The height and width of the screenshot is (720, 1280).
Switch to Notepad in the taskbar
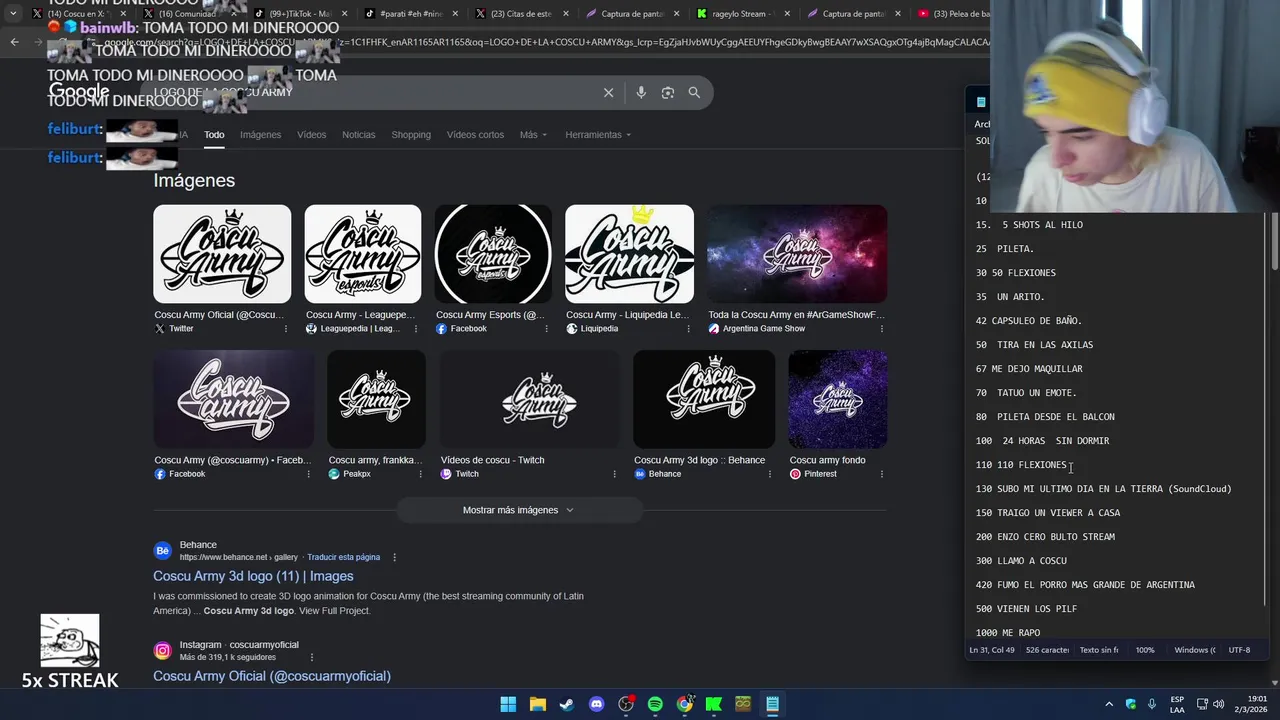click(x=772, y=704)
